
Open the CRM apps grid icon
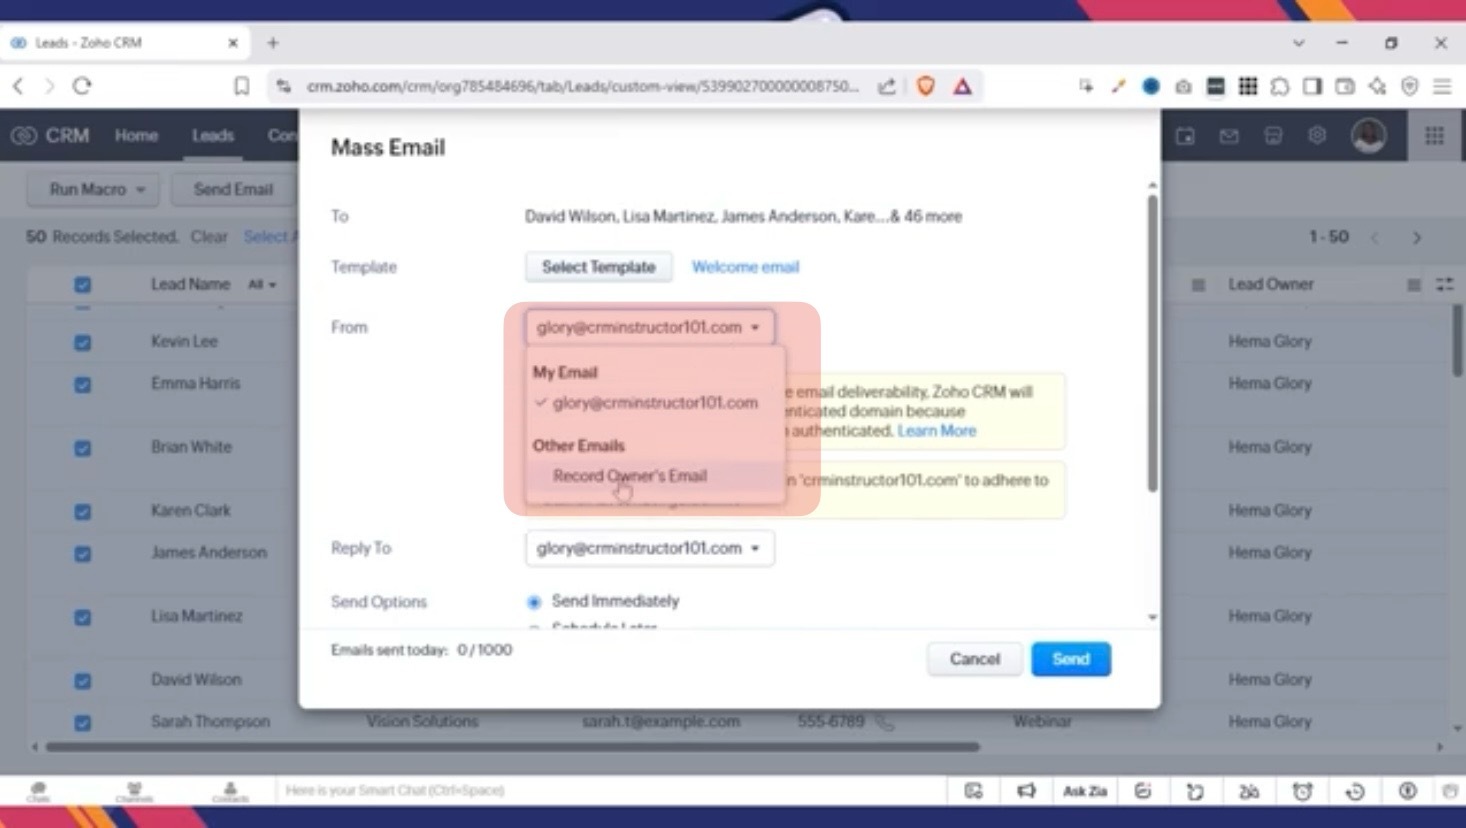click(1434, 136)
